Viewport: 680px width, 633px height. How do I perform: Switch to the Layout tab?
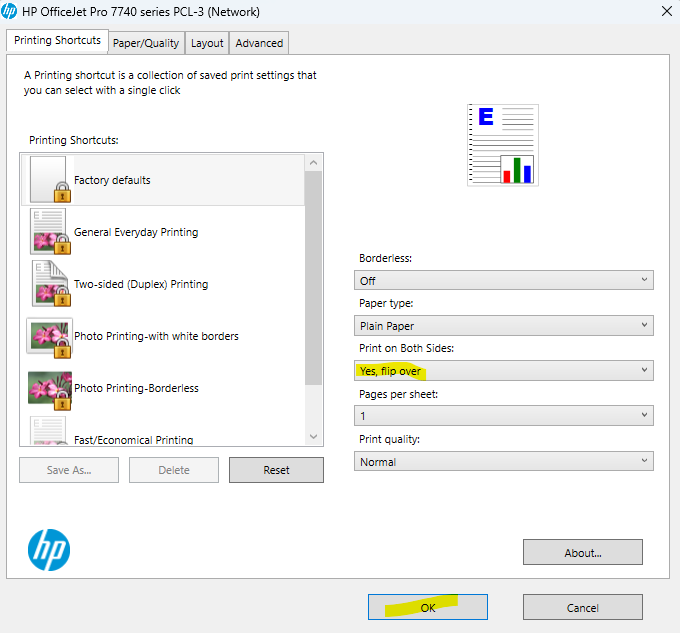click(207, 43)
